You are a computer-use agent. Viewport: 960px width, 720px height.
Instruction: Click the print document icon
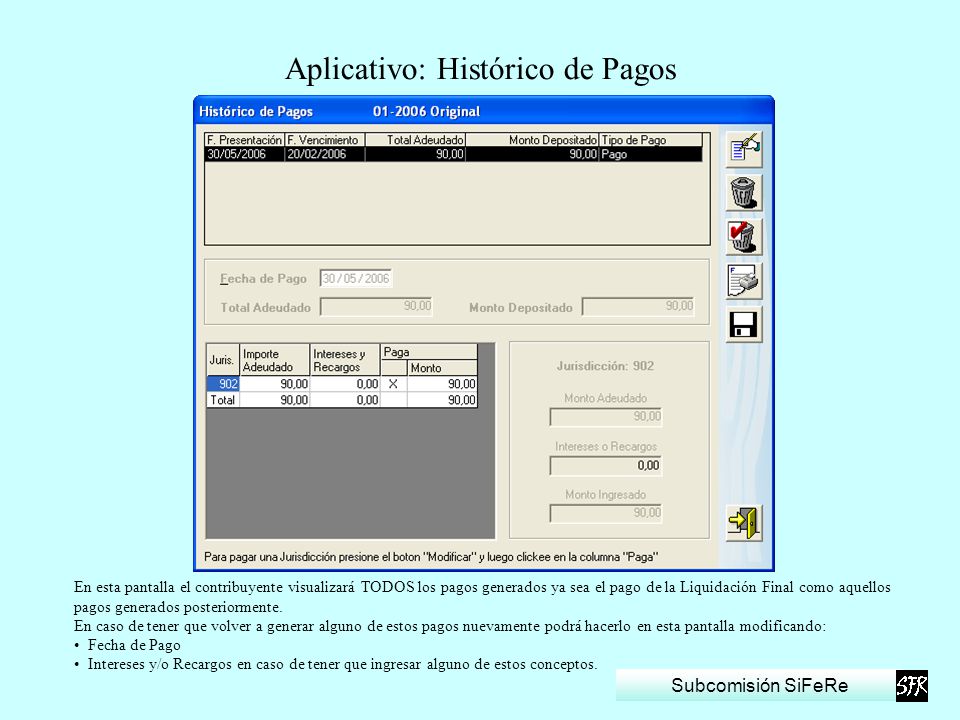[x=744, y=281]
